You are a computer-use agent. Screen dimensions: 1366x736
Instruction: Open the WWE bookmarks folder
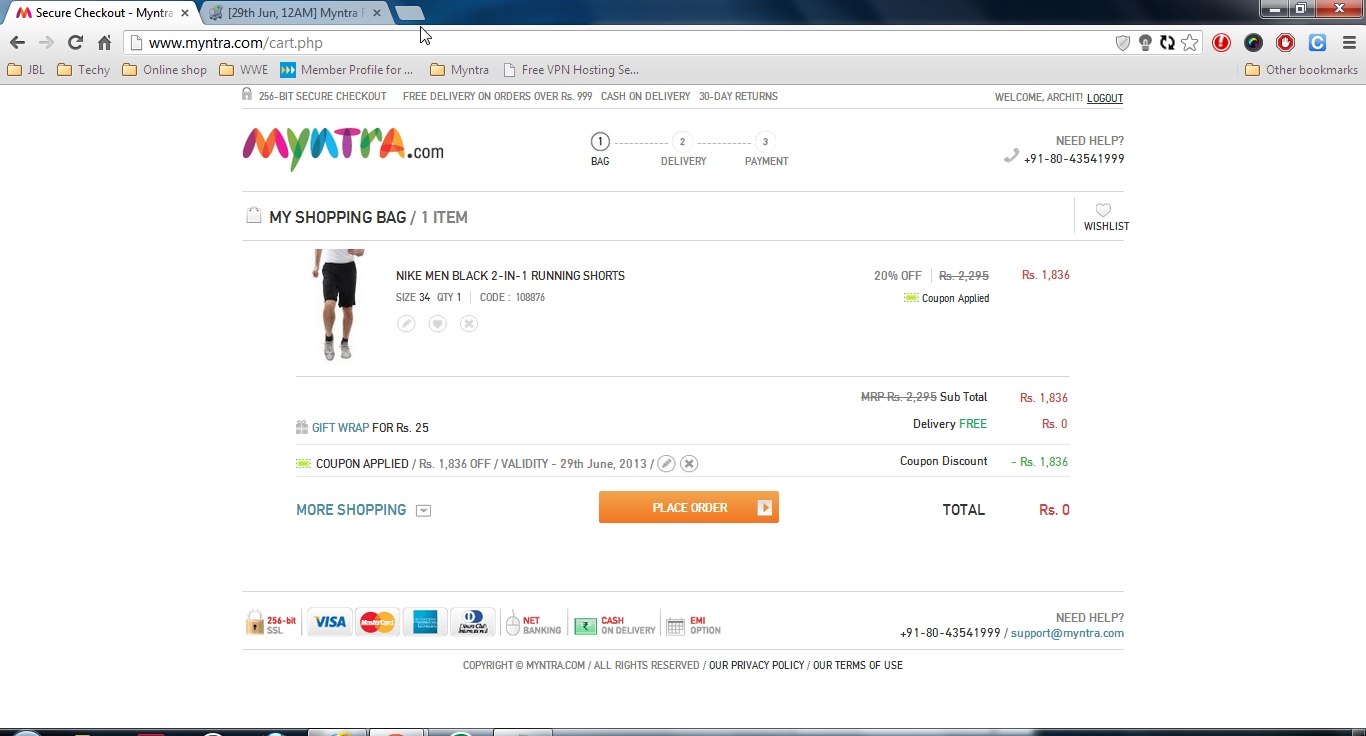coord(243,70)
